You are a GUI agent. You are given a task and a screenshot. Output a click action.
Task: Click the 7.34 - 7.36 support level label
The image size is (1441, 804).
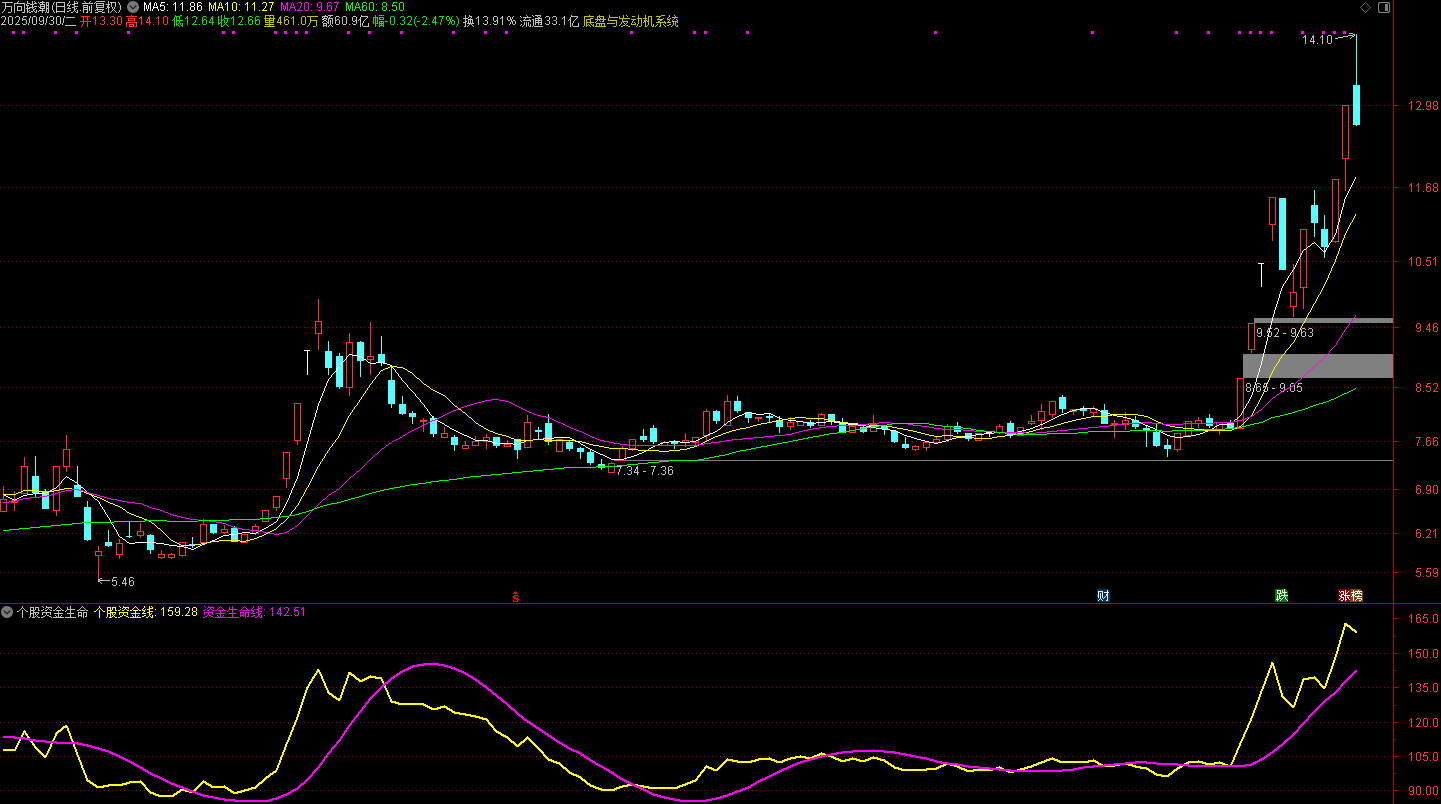pyautogui.click(x=645, y=470)
